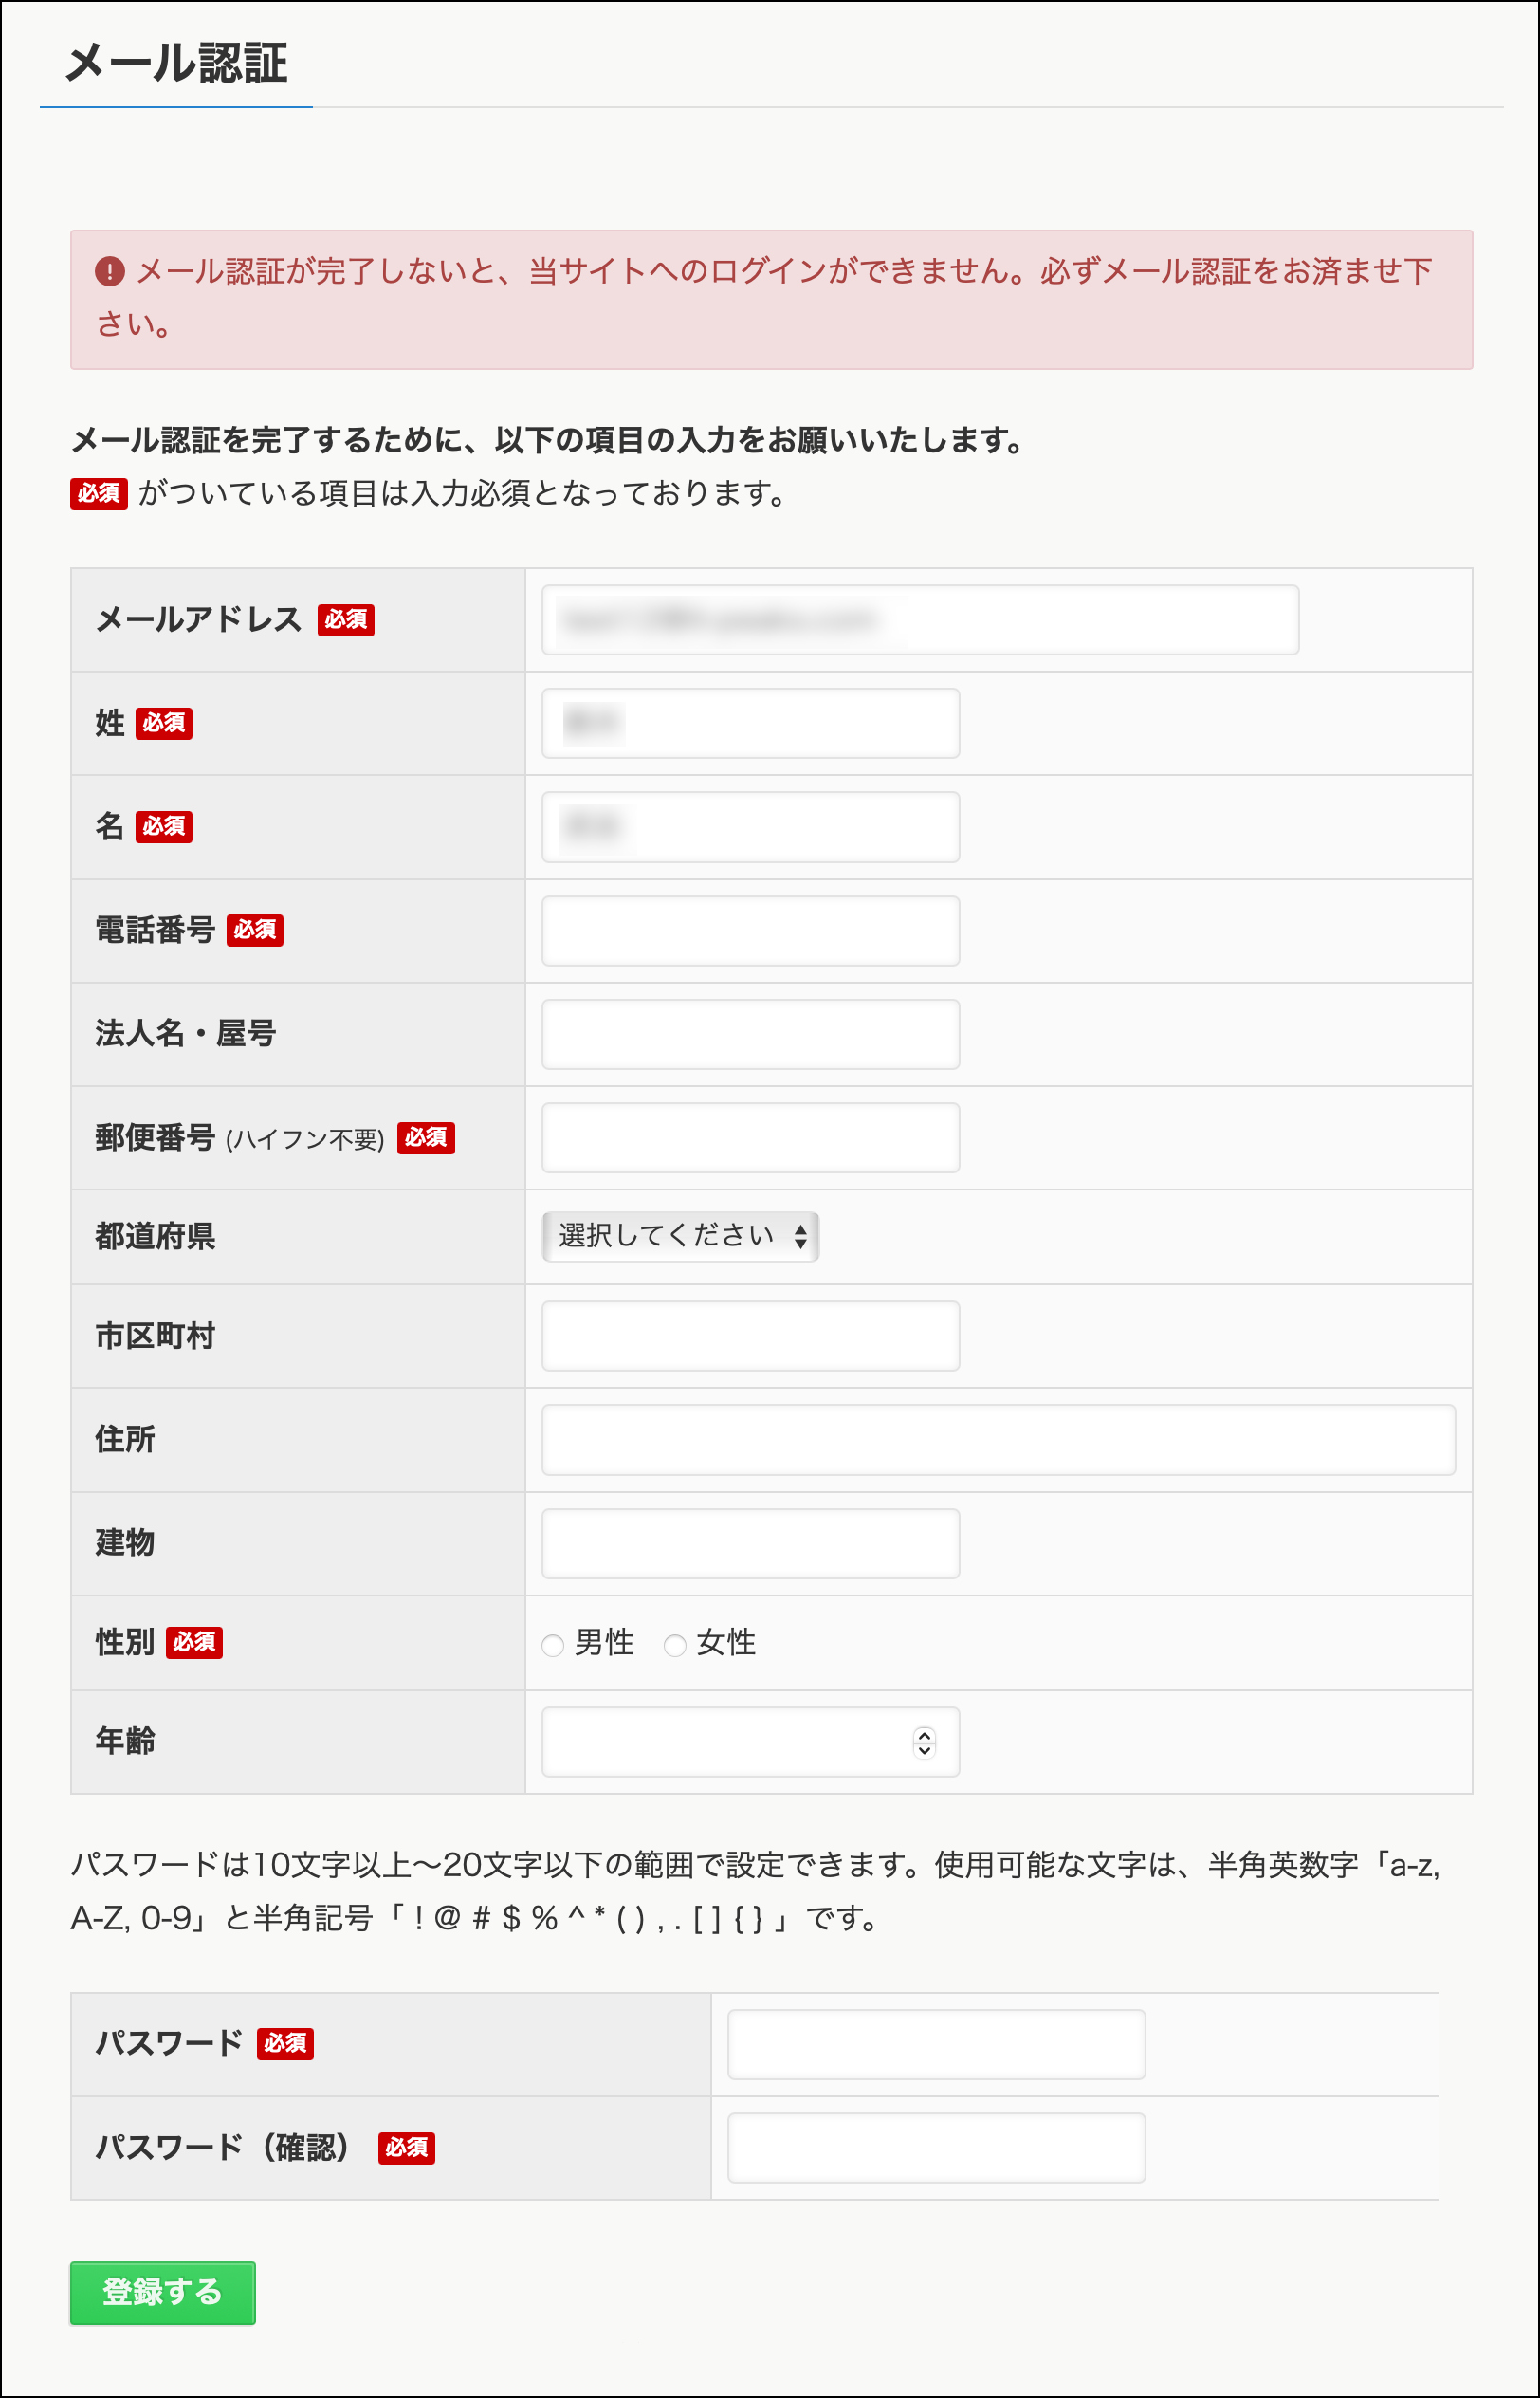
Task: Click the 年齢 stepper arrows
Action: pos(924,1742)
